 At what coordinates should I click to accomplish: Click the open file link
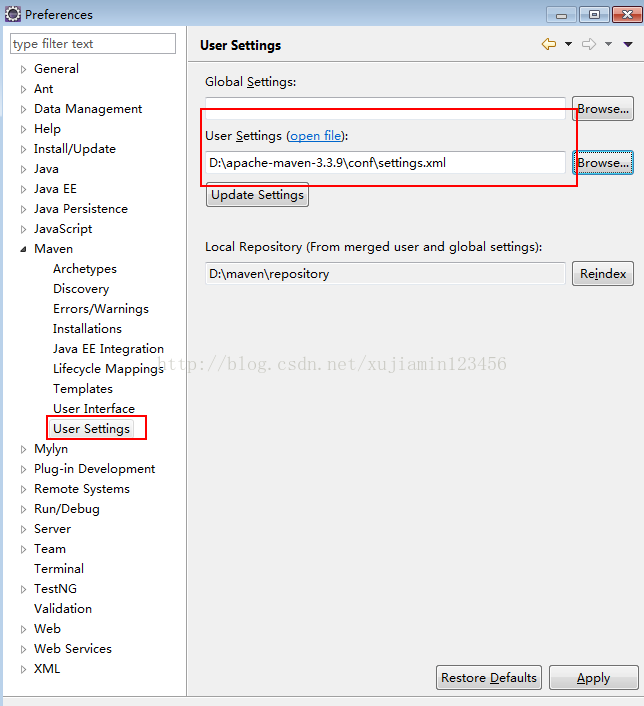(315, 136)
